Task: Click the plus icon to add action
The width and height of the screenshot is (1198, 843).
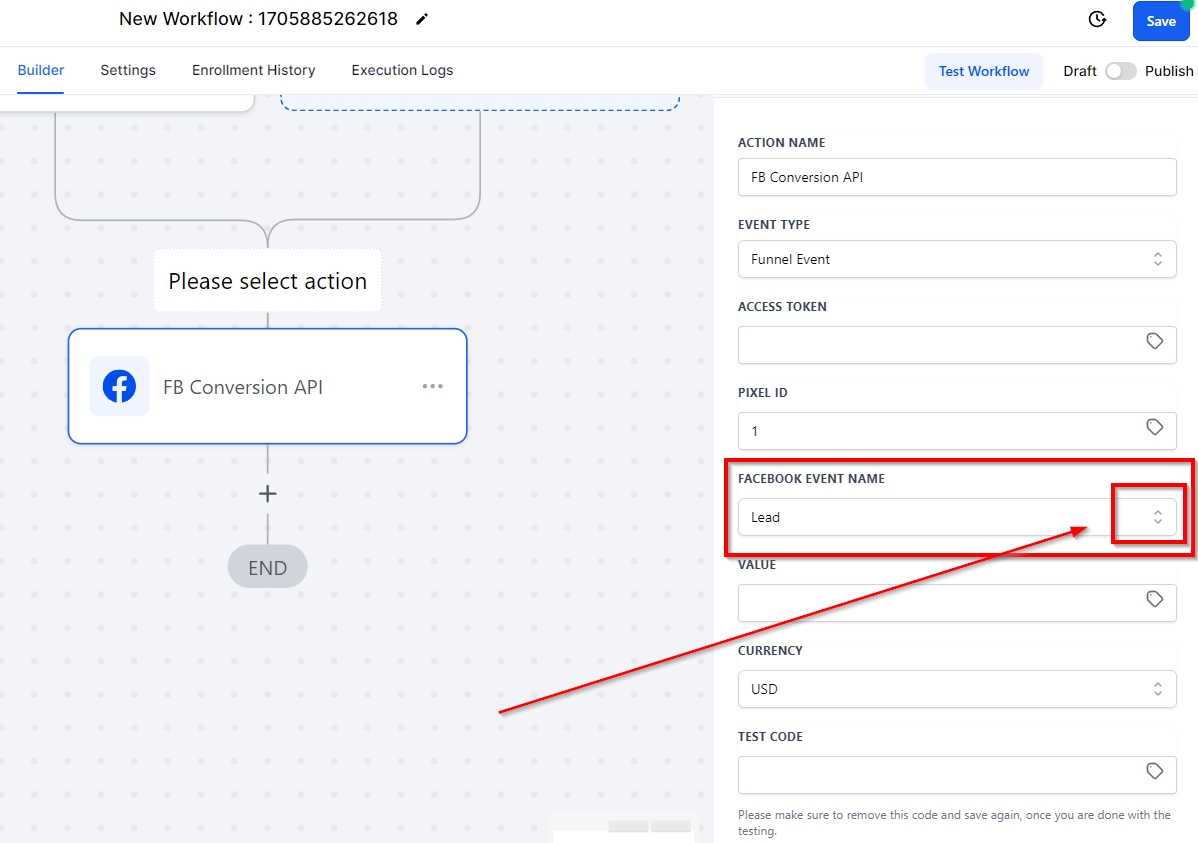Action: [267, 494]
